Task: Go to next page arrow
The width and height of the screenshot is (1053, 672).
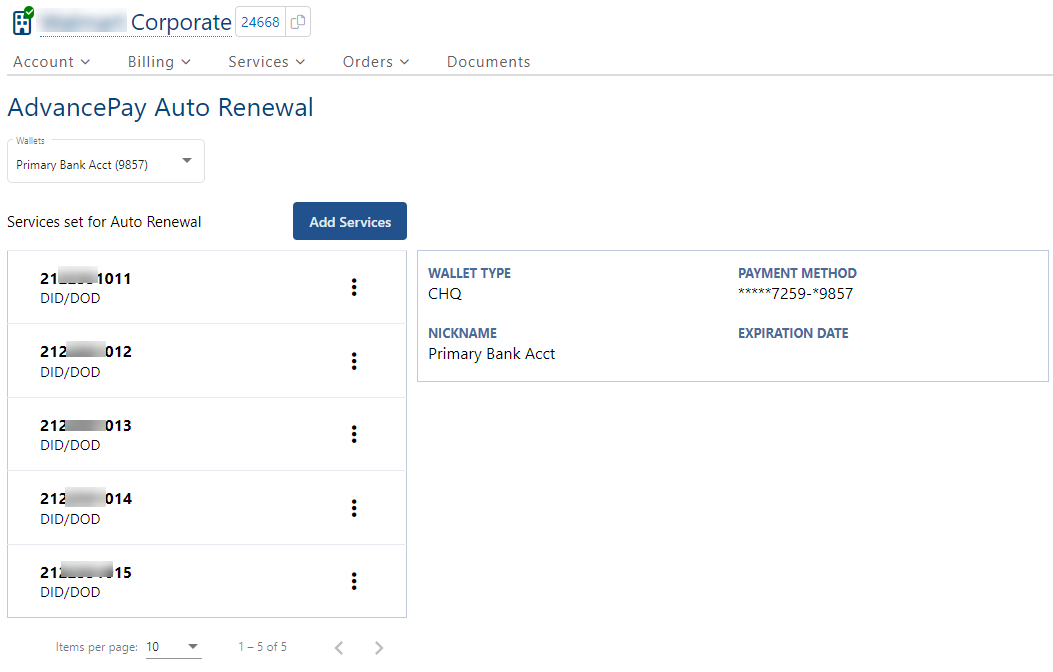Action: tap(379, 648)
